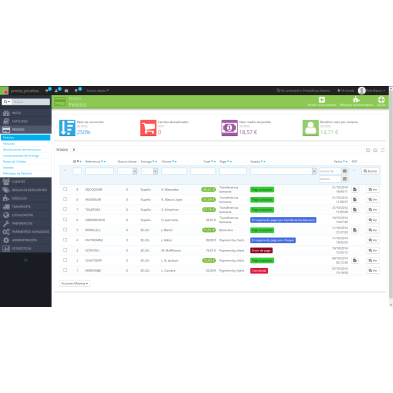The image size is (393, 393).
Task: Open recommended modules puzzle icon
Action: pos(356,100)
